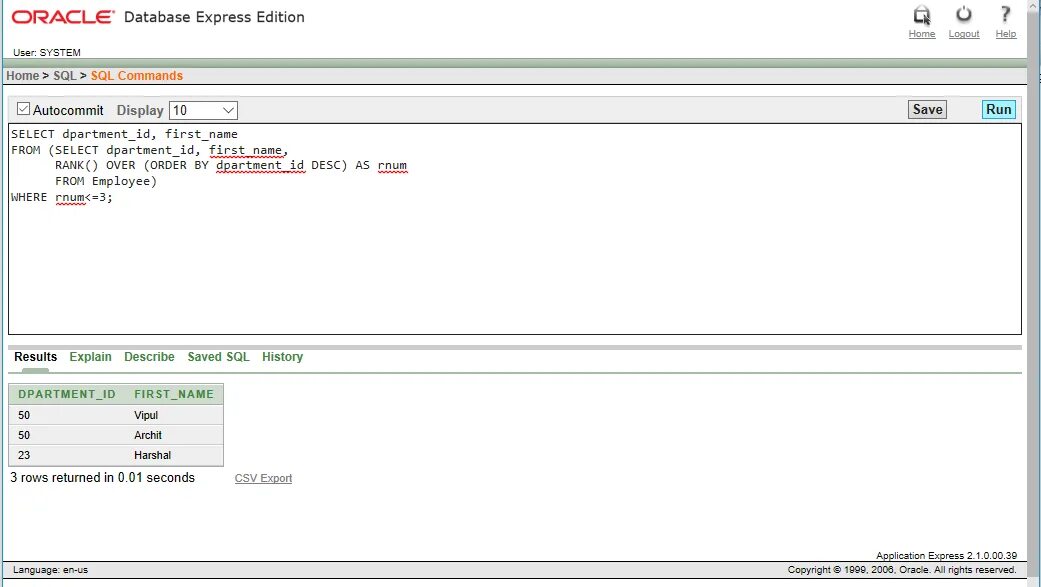
Task: Go to SQL in the breadcrumb
Action: coord(64,76)
